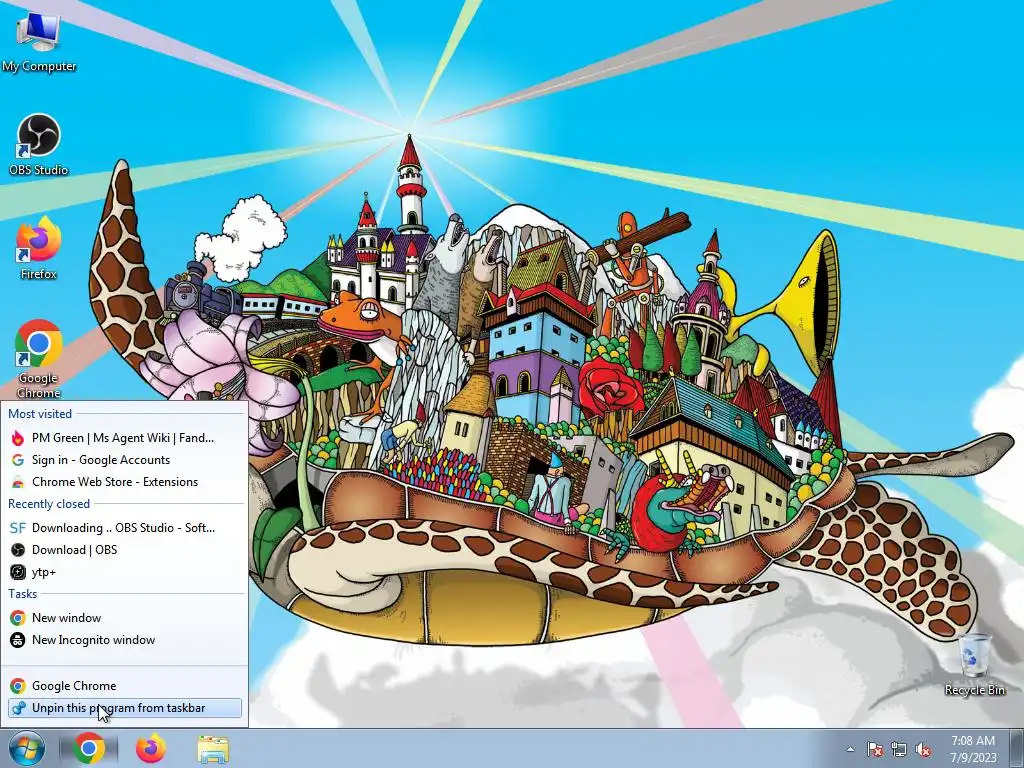This screenshot has height=768, width=1024.
Task: Select the Recycle Bin desktop icon
Action: [974, 665]
